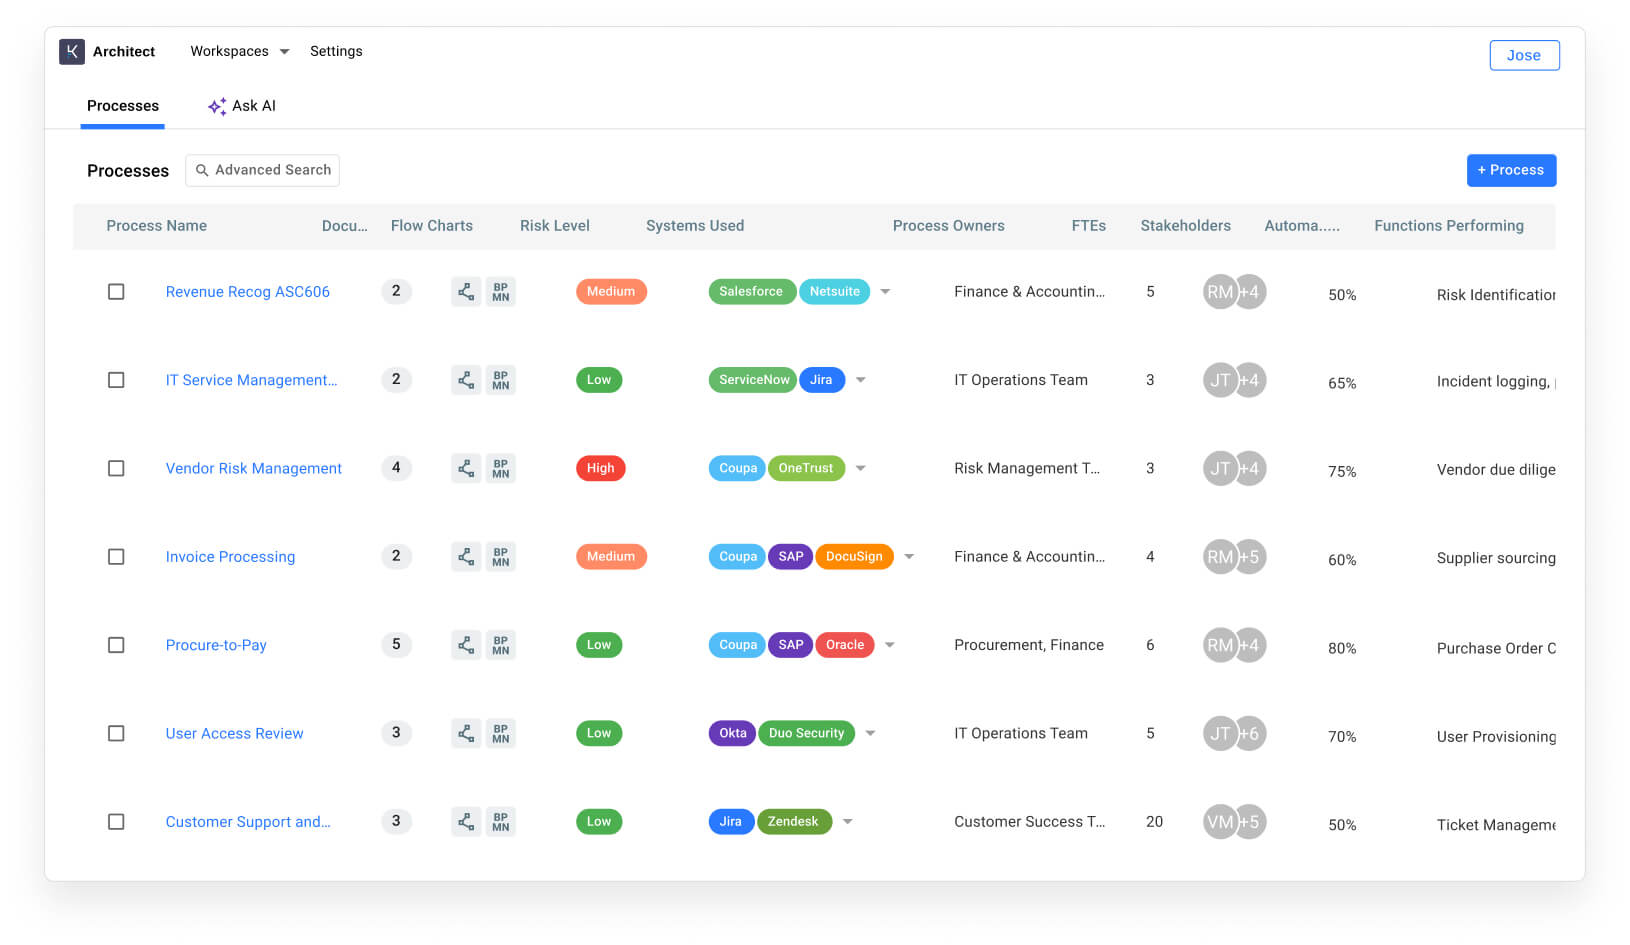Click the Medium risk badge for Invoice Processing

[x=611, y=556]
